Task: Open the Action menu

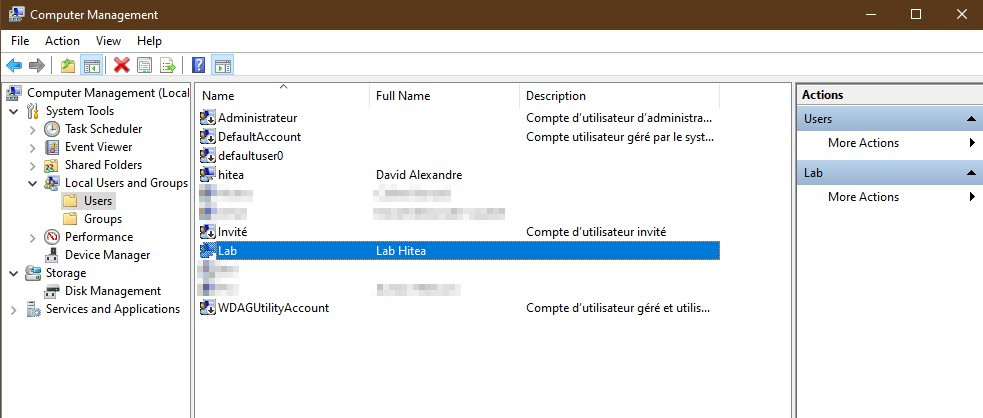Action: (62, 41)
